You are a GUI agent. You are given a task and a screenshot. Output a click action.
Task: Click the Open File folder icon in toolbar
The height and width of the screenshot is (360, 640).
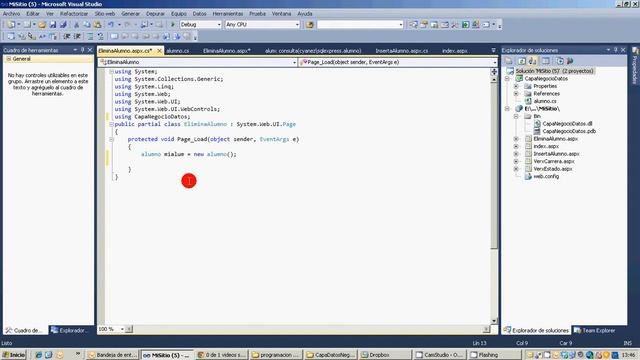[x=42, y=24]
